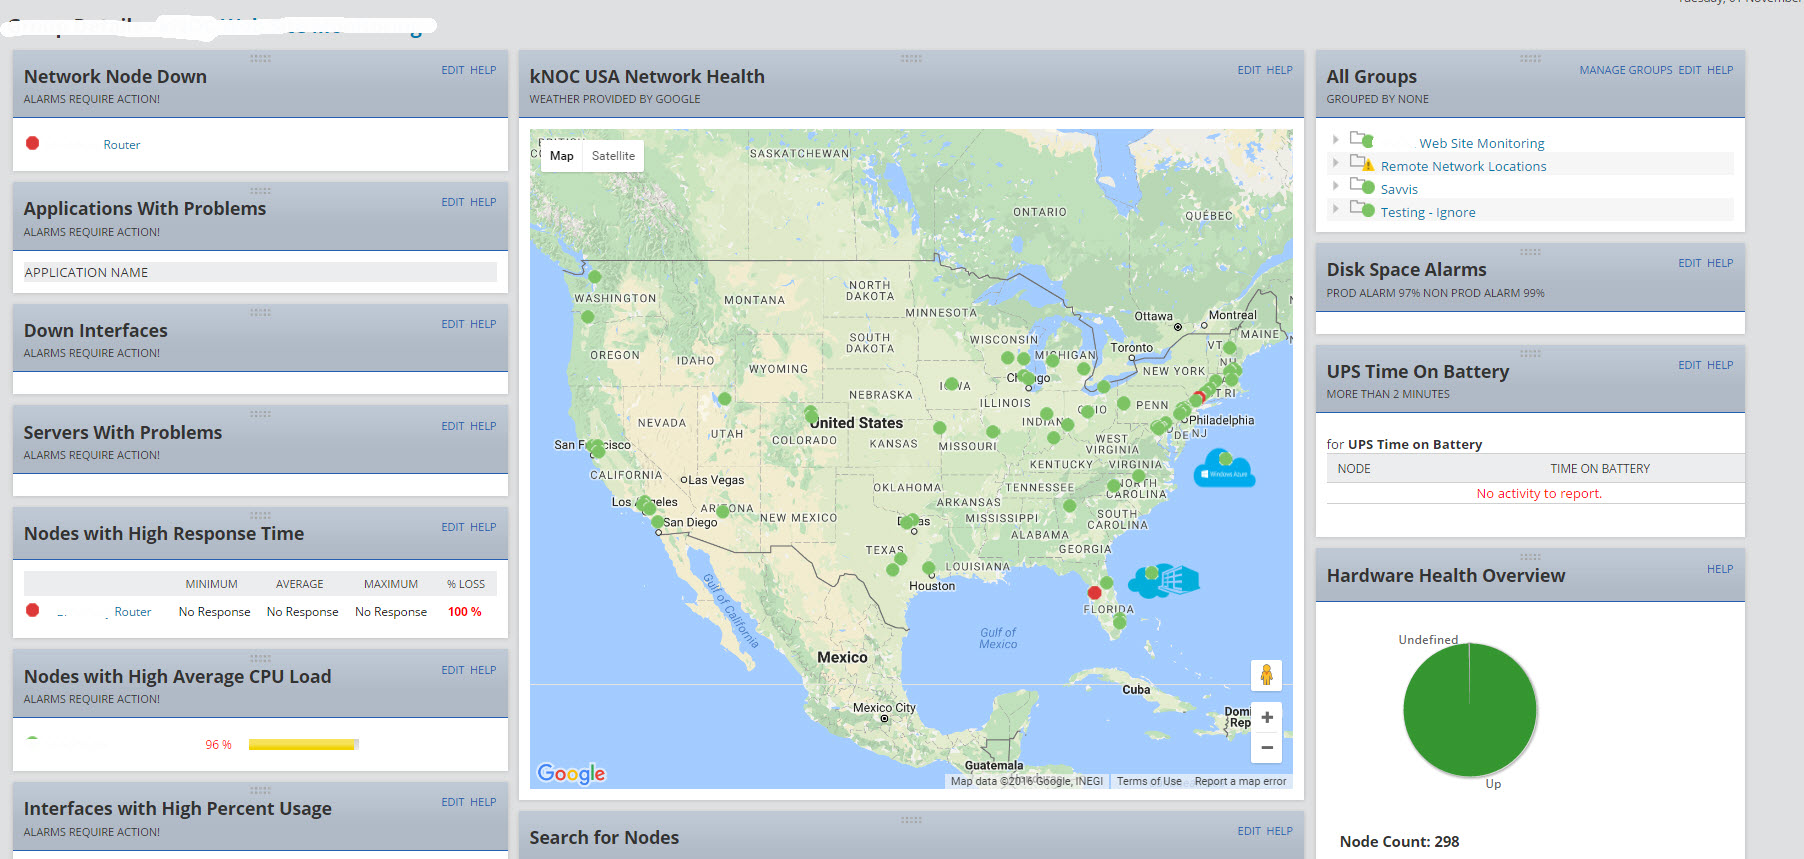Switch map to Map view
Viewport: 1804px width, 859px height.
coord(562,156)
